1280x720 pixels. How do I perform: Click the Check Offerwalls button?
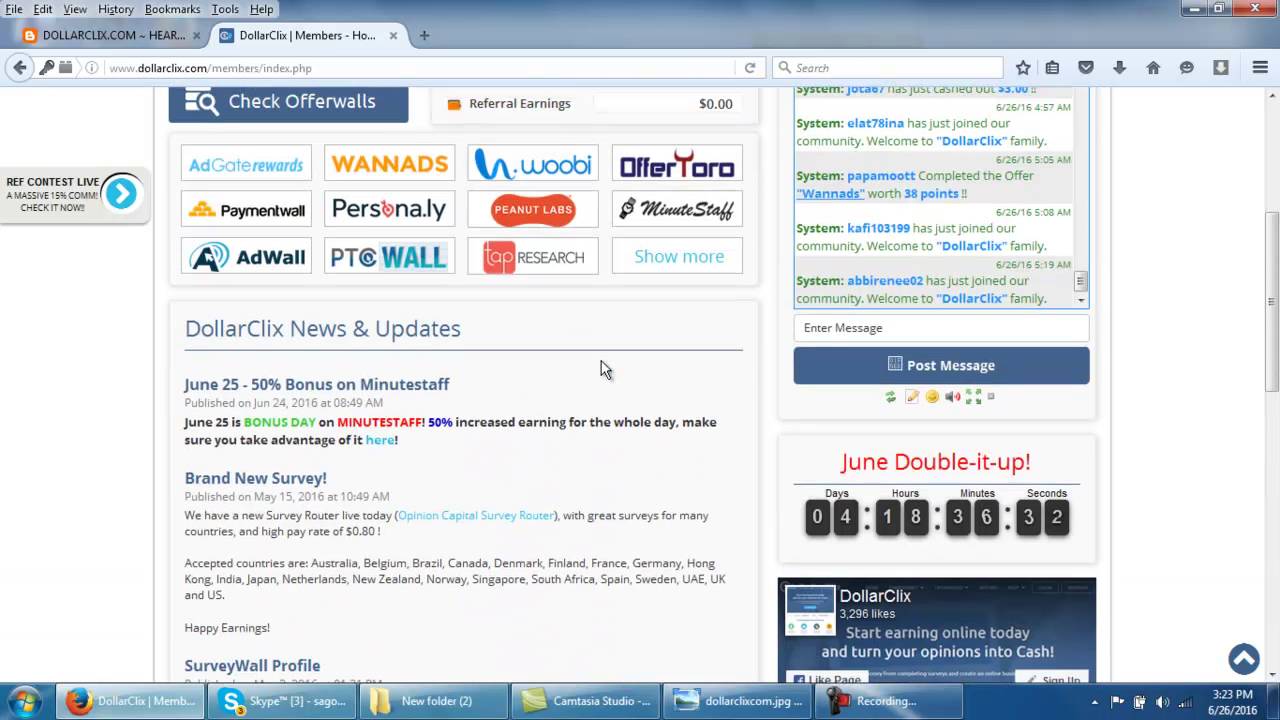click(x=288, y=104)
